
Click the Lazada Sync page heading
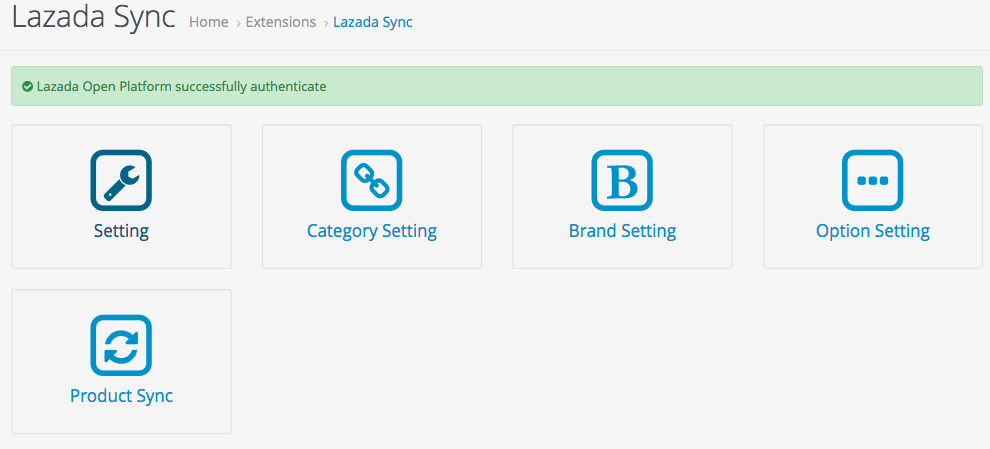pyautogui.click(x=93, y=18)
